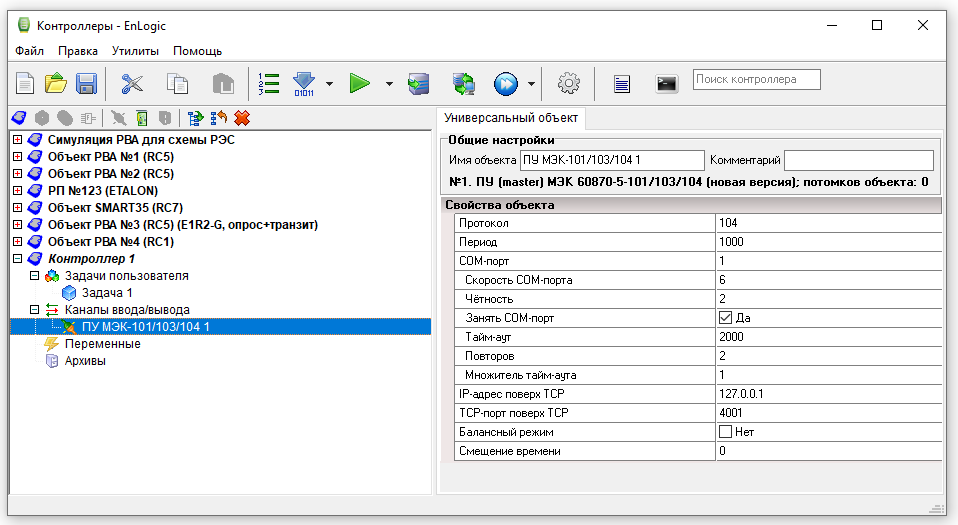958x525 pixels.
Task: Open the console terminal icon
Action: point(667,84)
